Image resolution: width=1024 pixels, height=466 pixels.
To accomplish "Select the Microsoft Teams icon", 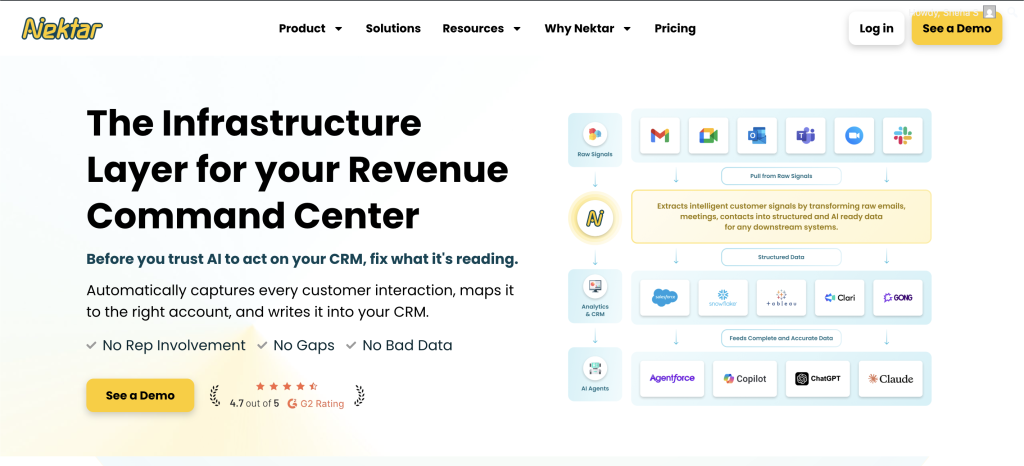I will pos(805,136).
